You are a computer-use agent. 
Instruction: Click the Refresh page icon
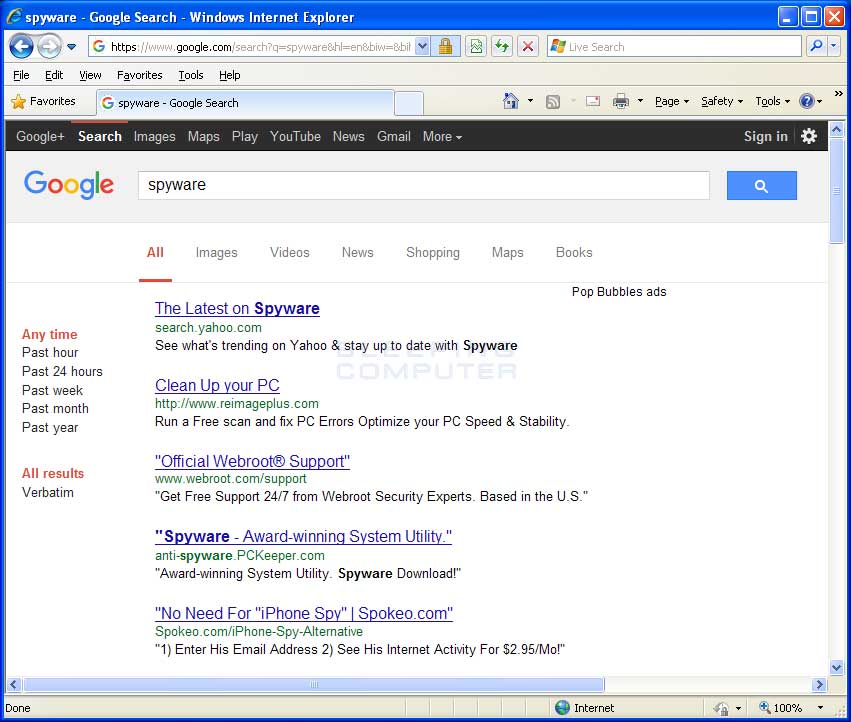(x=502, y=47)
